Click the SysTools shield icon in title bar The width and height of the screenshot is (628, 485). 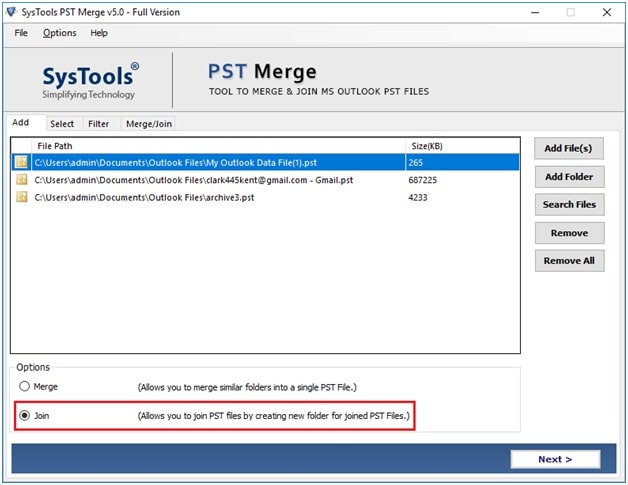(11, 12)
